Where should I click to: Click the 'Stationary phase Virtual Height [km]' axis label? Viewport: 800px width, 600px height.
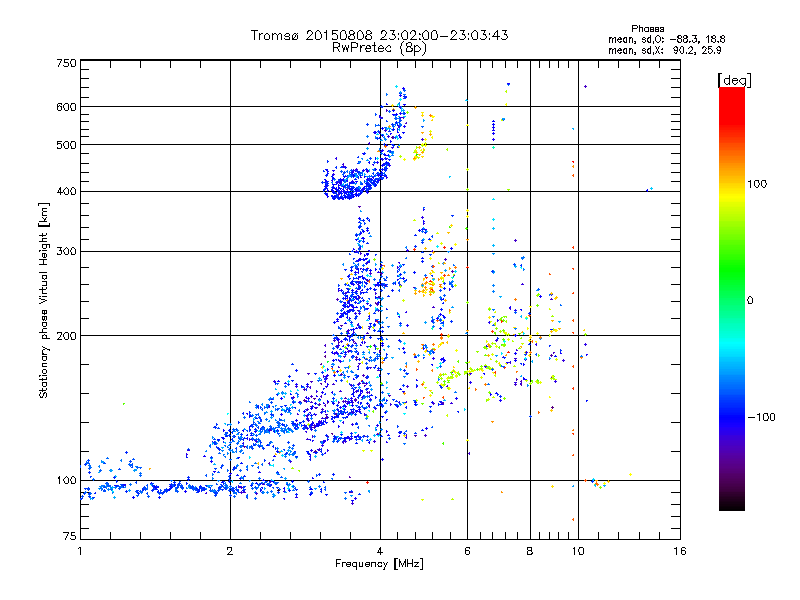pyautogui.click(x=44, y=300)
